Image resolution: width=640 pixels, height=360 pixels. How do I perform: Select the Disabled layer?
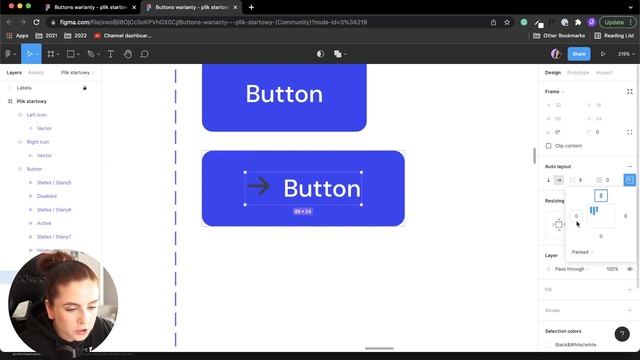47,196
